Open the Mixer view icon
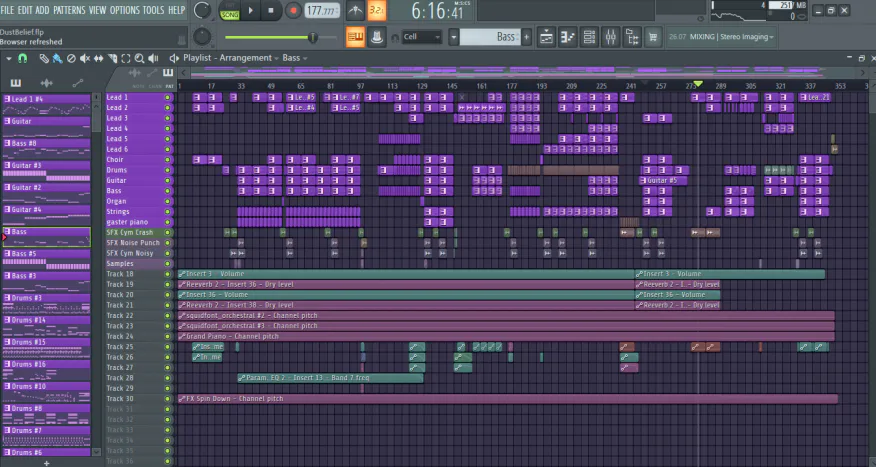The width and height of the screenshot is (876, 467). [x=610, y=37]
